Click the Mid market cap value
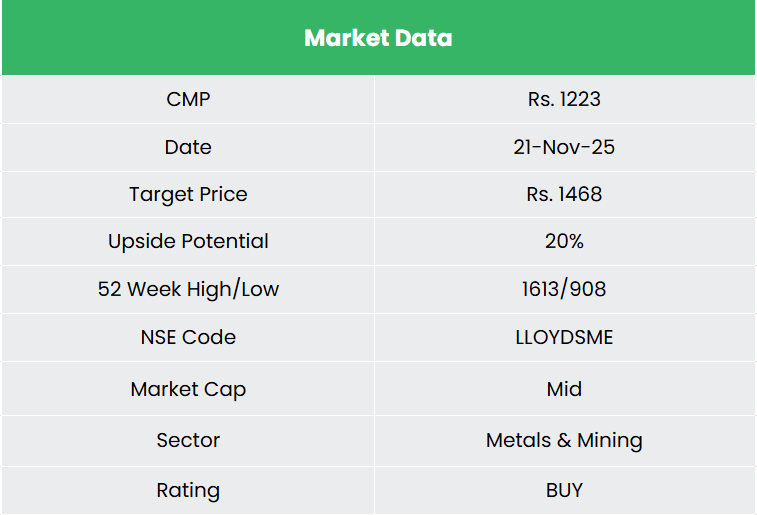This screenshot has width=757, height=515. point(564,389)
